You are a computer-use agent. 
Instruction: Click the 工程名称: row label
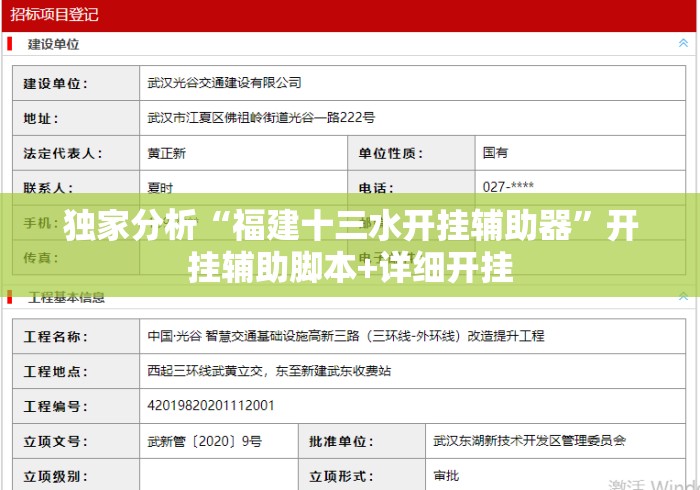56,336
